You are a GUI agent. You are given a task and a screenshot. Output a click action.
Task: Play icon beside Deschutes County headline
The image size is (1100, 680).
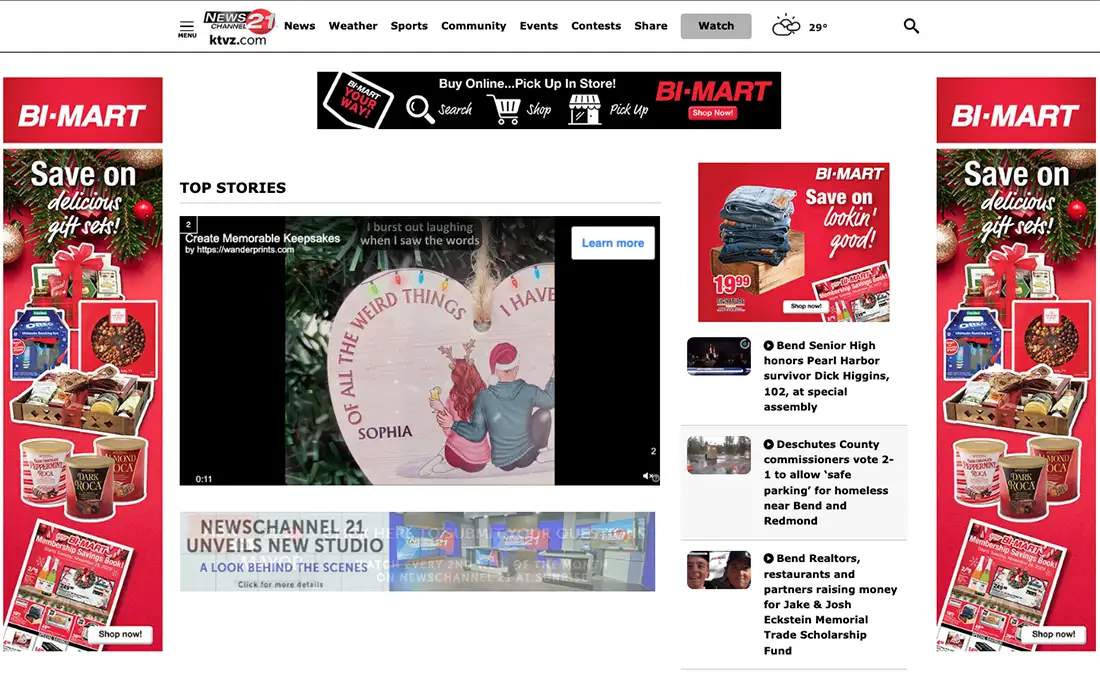(x=768, y=444)
